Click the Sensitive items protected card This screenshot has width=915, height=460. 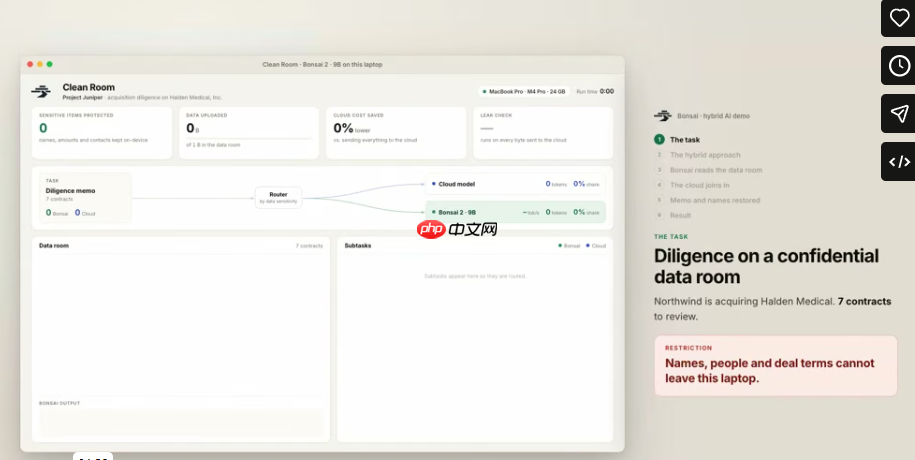tap(102, 133)
